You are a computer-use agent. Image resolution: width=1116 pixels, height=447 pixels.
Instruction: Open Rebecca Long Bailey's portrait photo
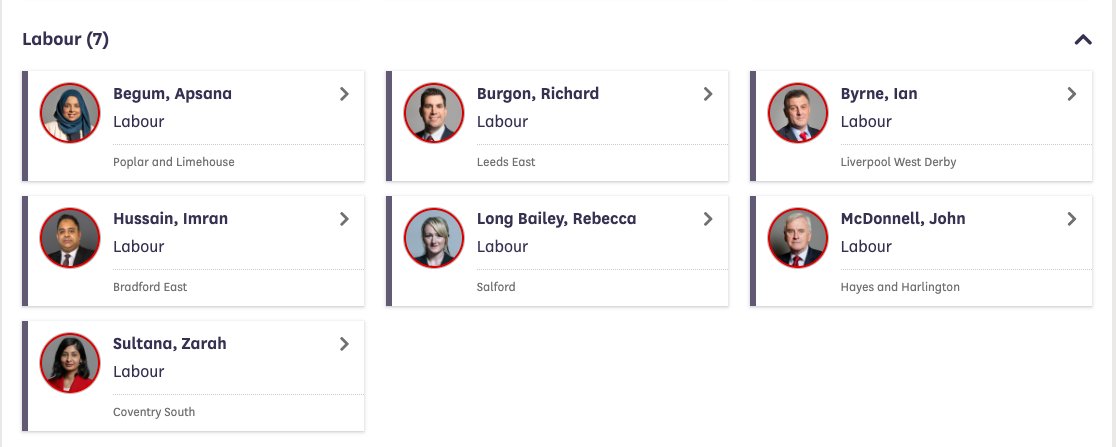pos(433,238)
